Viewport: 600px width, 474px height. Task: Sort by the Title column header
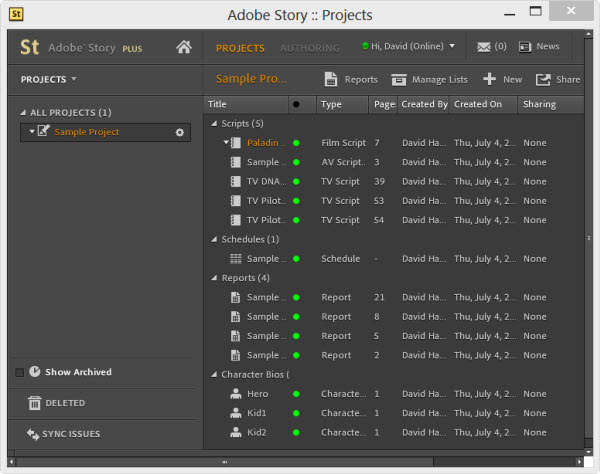tap(246, 104)
